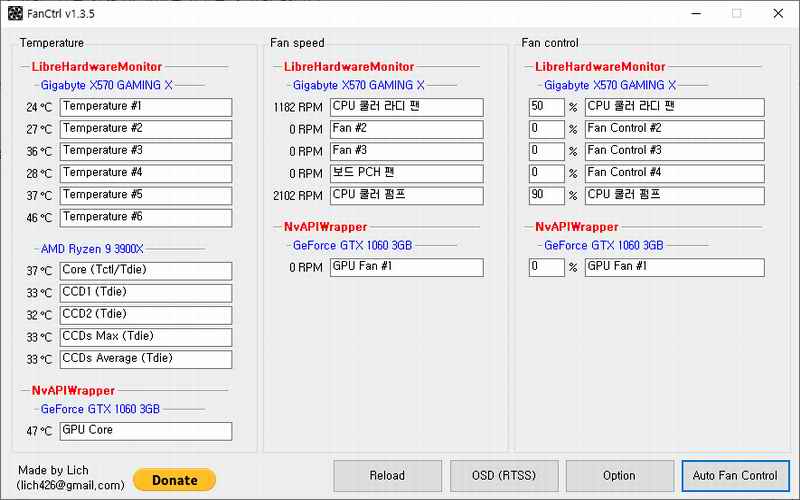Click the CPU 쿨러 라디 팬 fan speed field
The width and height of the screenshot is (800, 500).
tap(406, 107)
